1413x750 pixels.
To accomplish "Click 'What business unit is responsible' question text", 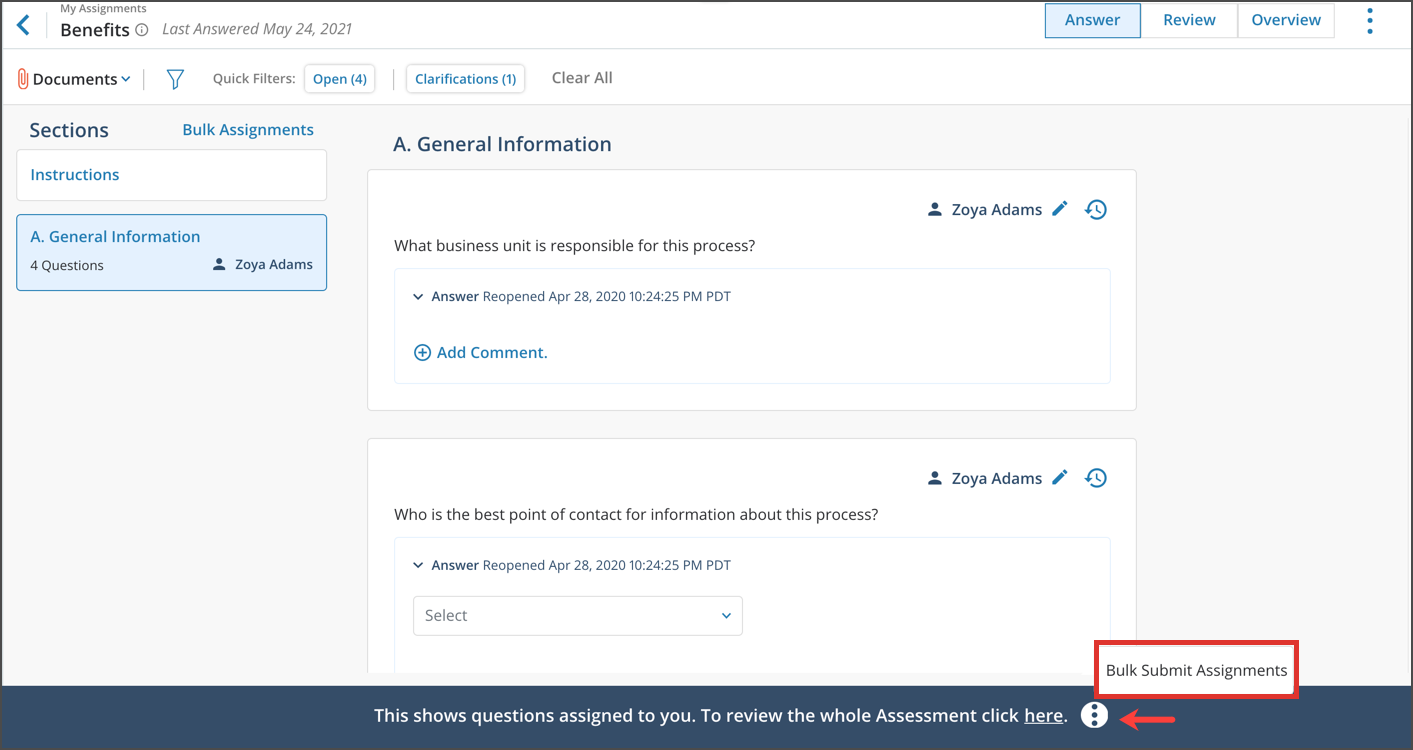I will [x=574, y=246].
